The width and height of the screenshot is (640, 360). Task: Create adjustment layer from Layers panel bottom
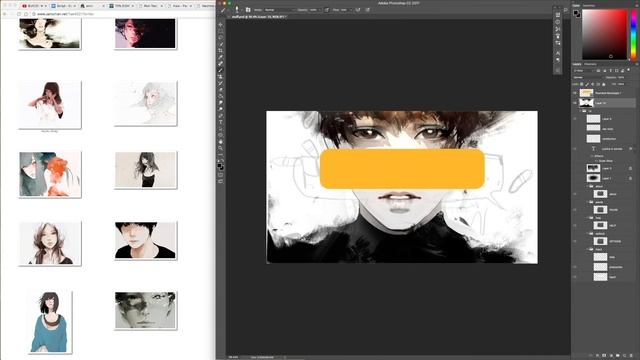[611, 356]
